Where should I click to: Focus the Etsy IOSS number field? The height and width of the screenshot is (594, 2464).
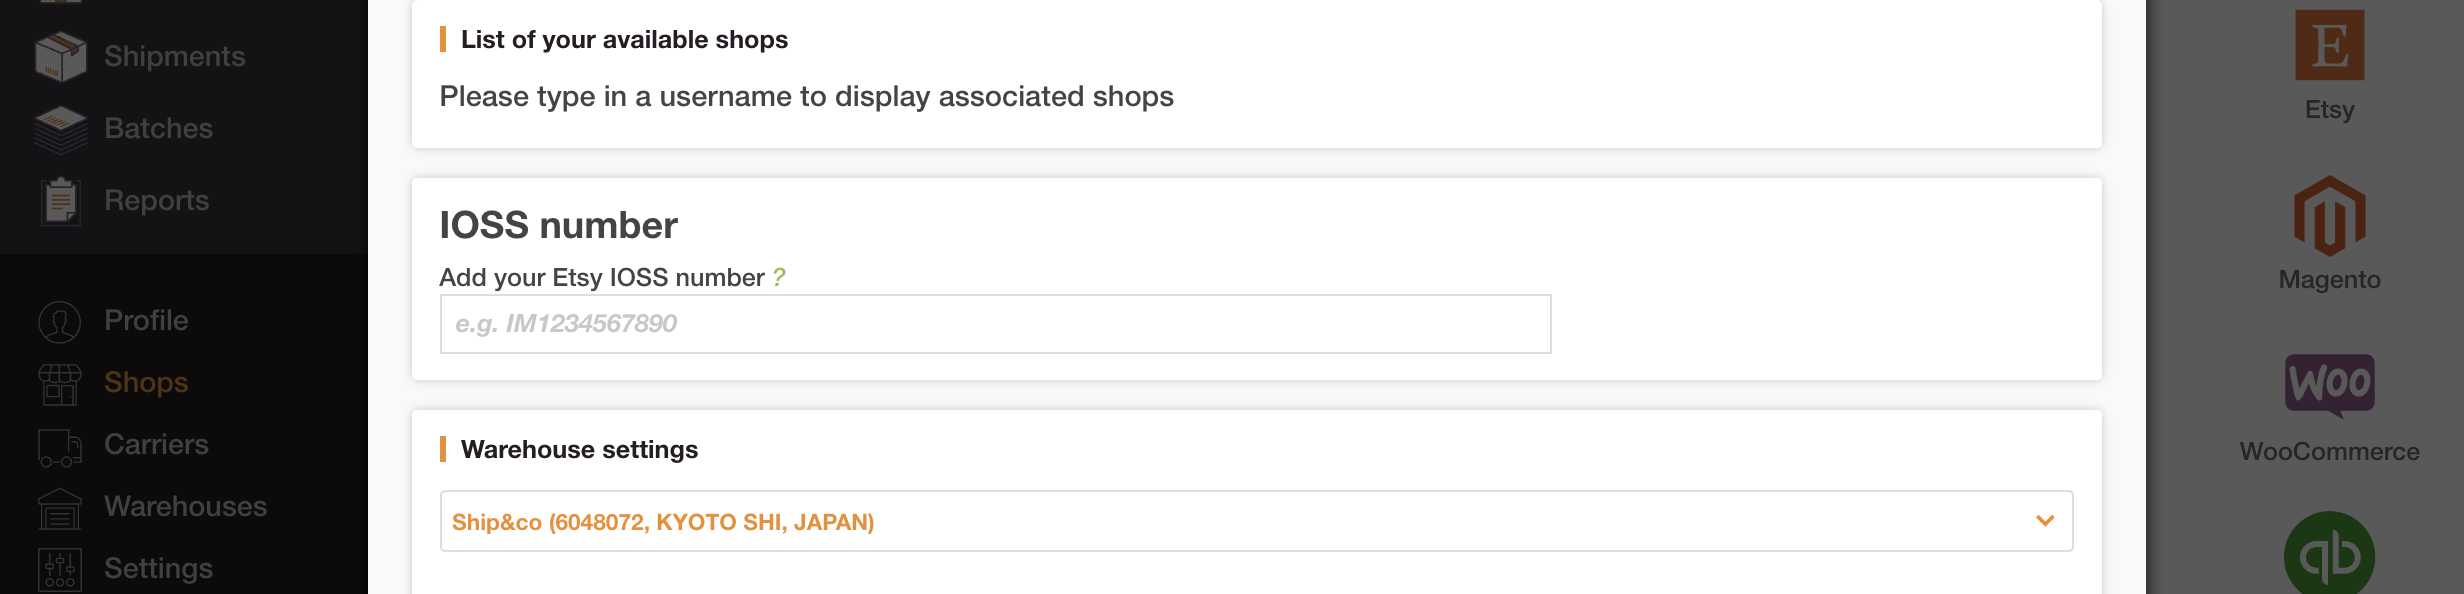pyautogui.click(x=995, y=324)
